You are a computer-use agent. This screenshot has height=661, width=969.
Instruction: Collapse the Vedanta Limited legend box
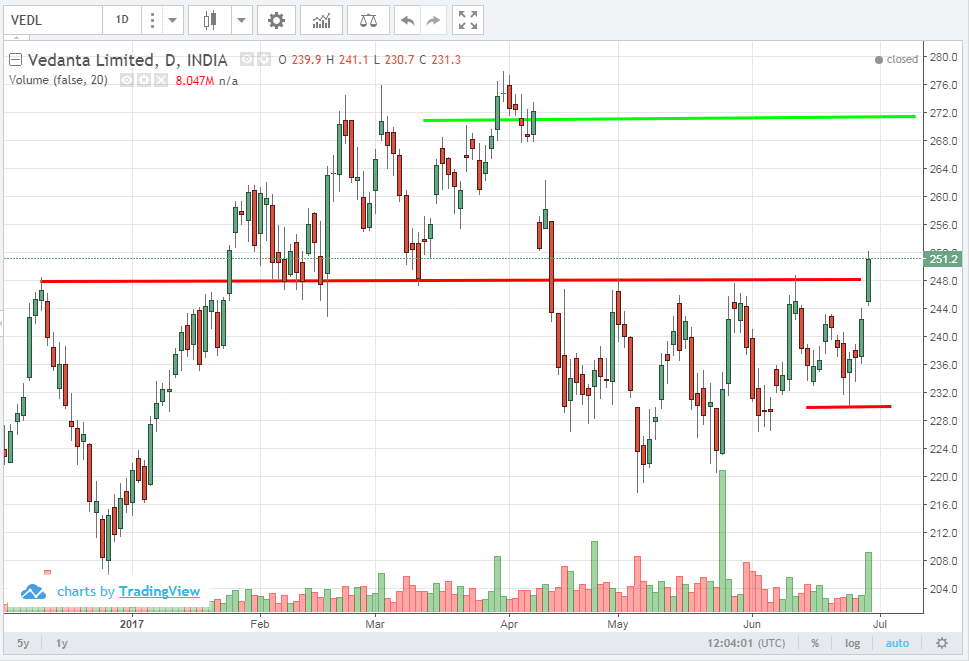tap(15, 60)
